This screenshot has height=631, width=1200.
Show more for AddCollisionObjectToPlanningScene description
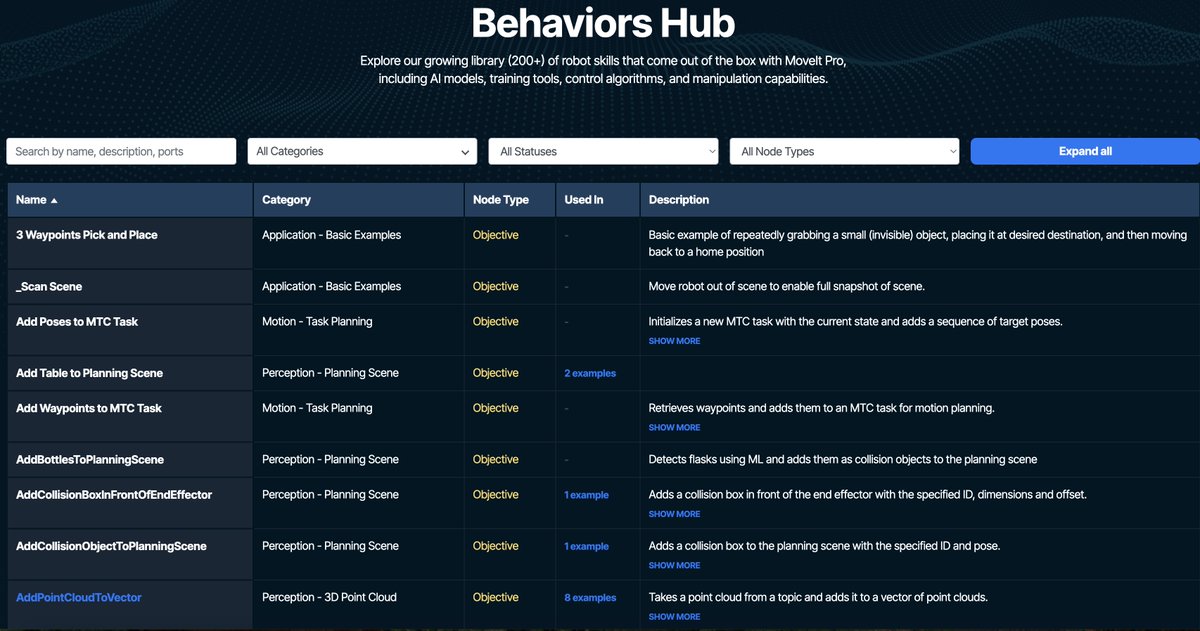point(674,565)
